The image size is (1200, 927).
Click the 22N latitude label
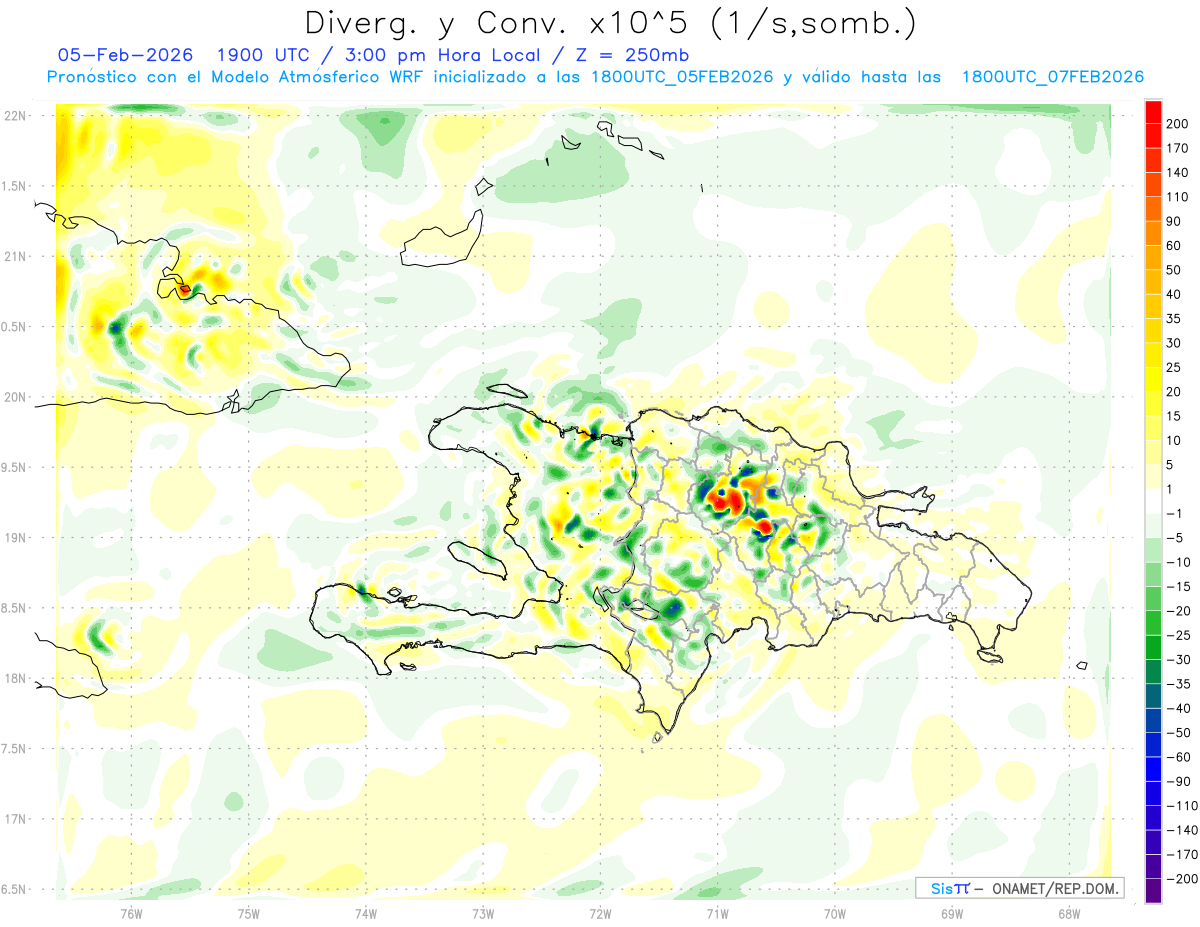click(14, 116)
